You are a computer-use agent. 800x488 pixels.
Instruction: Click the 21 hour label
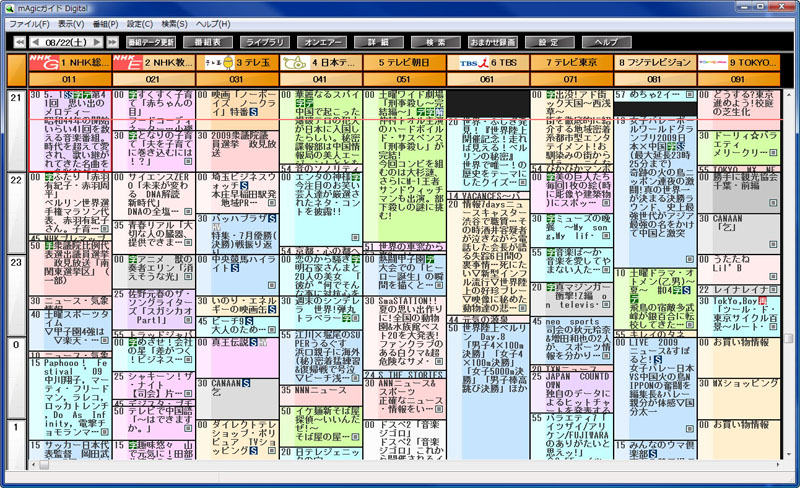pos(16,131)
